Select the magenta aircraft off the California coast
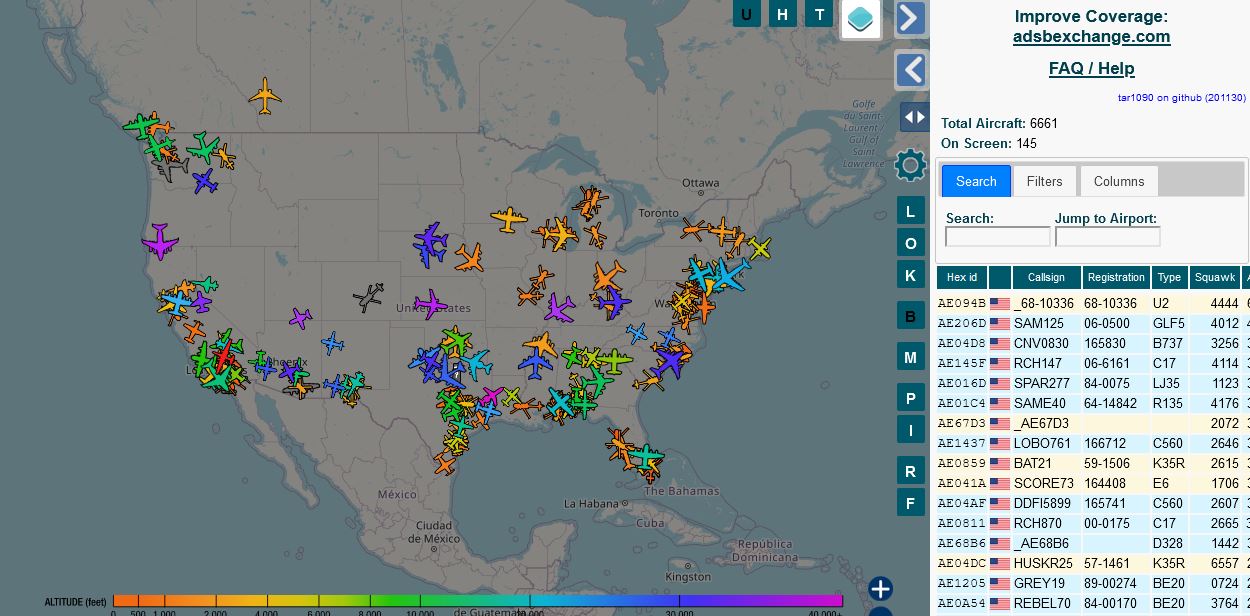This screenshot has width=1250, height=616. click(x=159, y=242)
